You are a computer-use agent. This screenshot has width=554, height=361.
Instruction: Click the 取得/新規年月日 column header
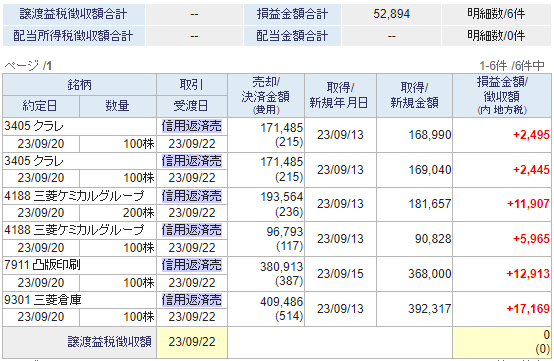pos(341,96)
